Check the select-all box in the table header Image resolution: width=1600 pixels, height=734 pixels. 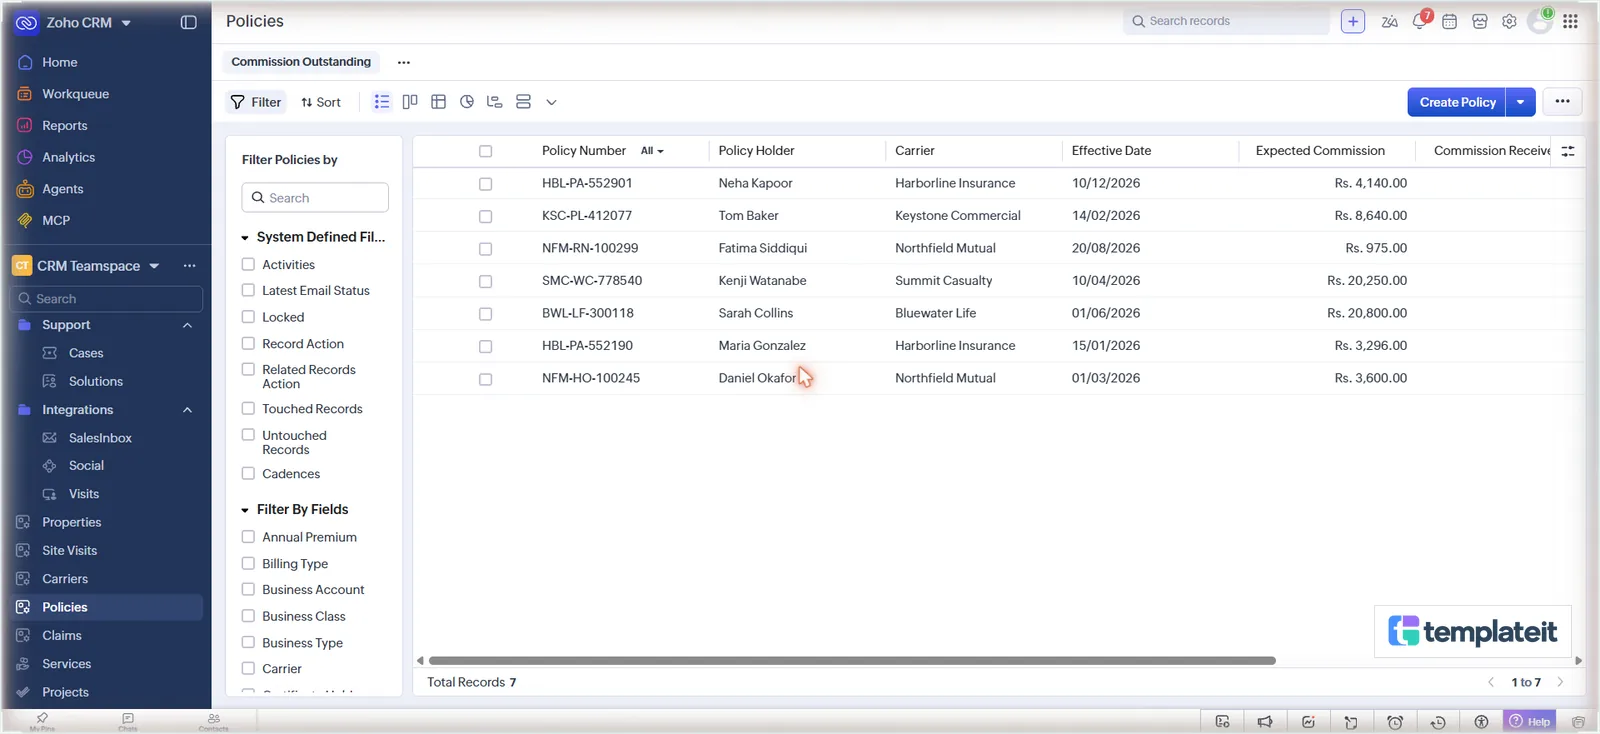485,151
